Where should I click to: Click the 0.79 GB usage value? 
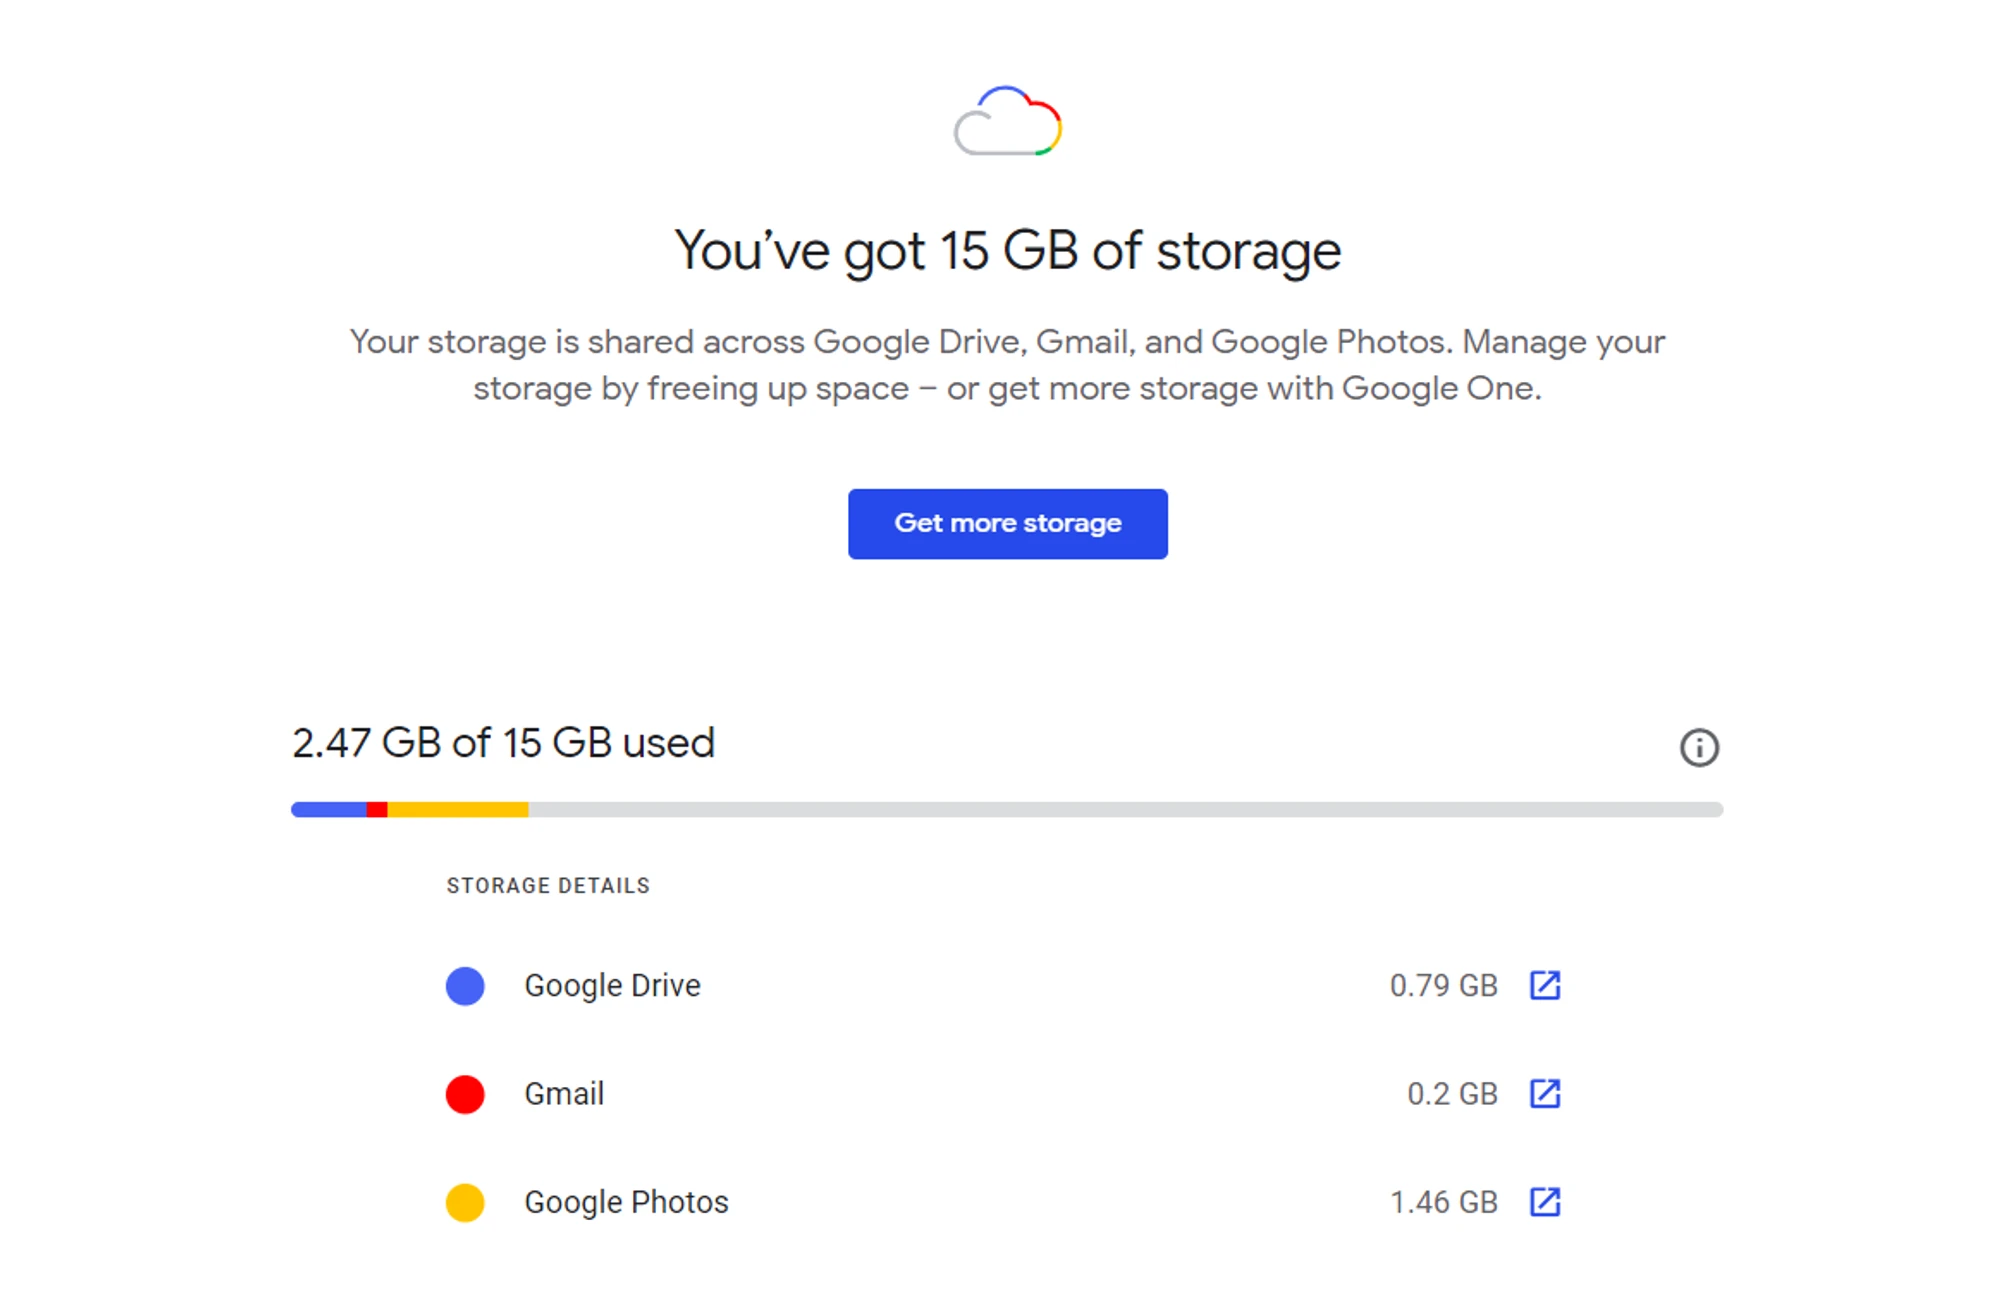click(1443, 986)
